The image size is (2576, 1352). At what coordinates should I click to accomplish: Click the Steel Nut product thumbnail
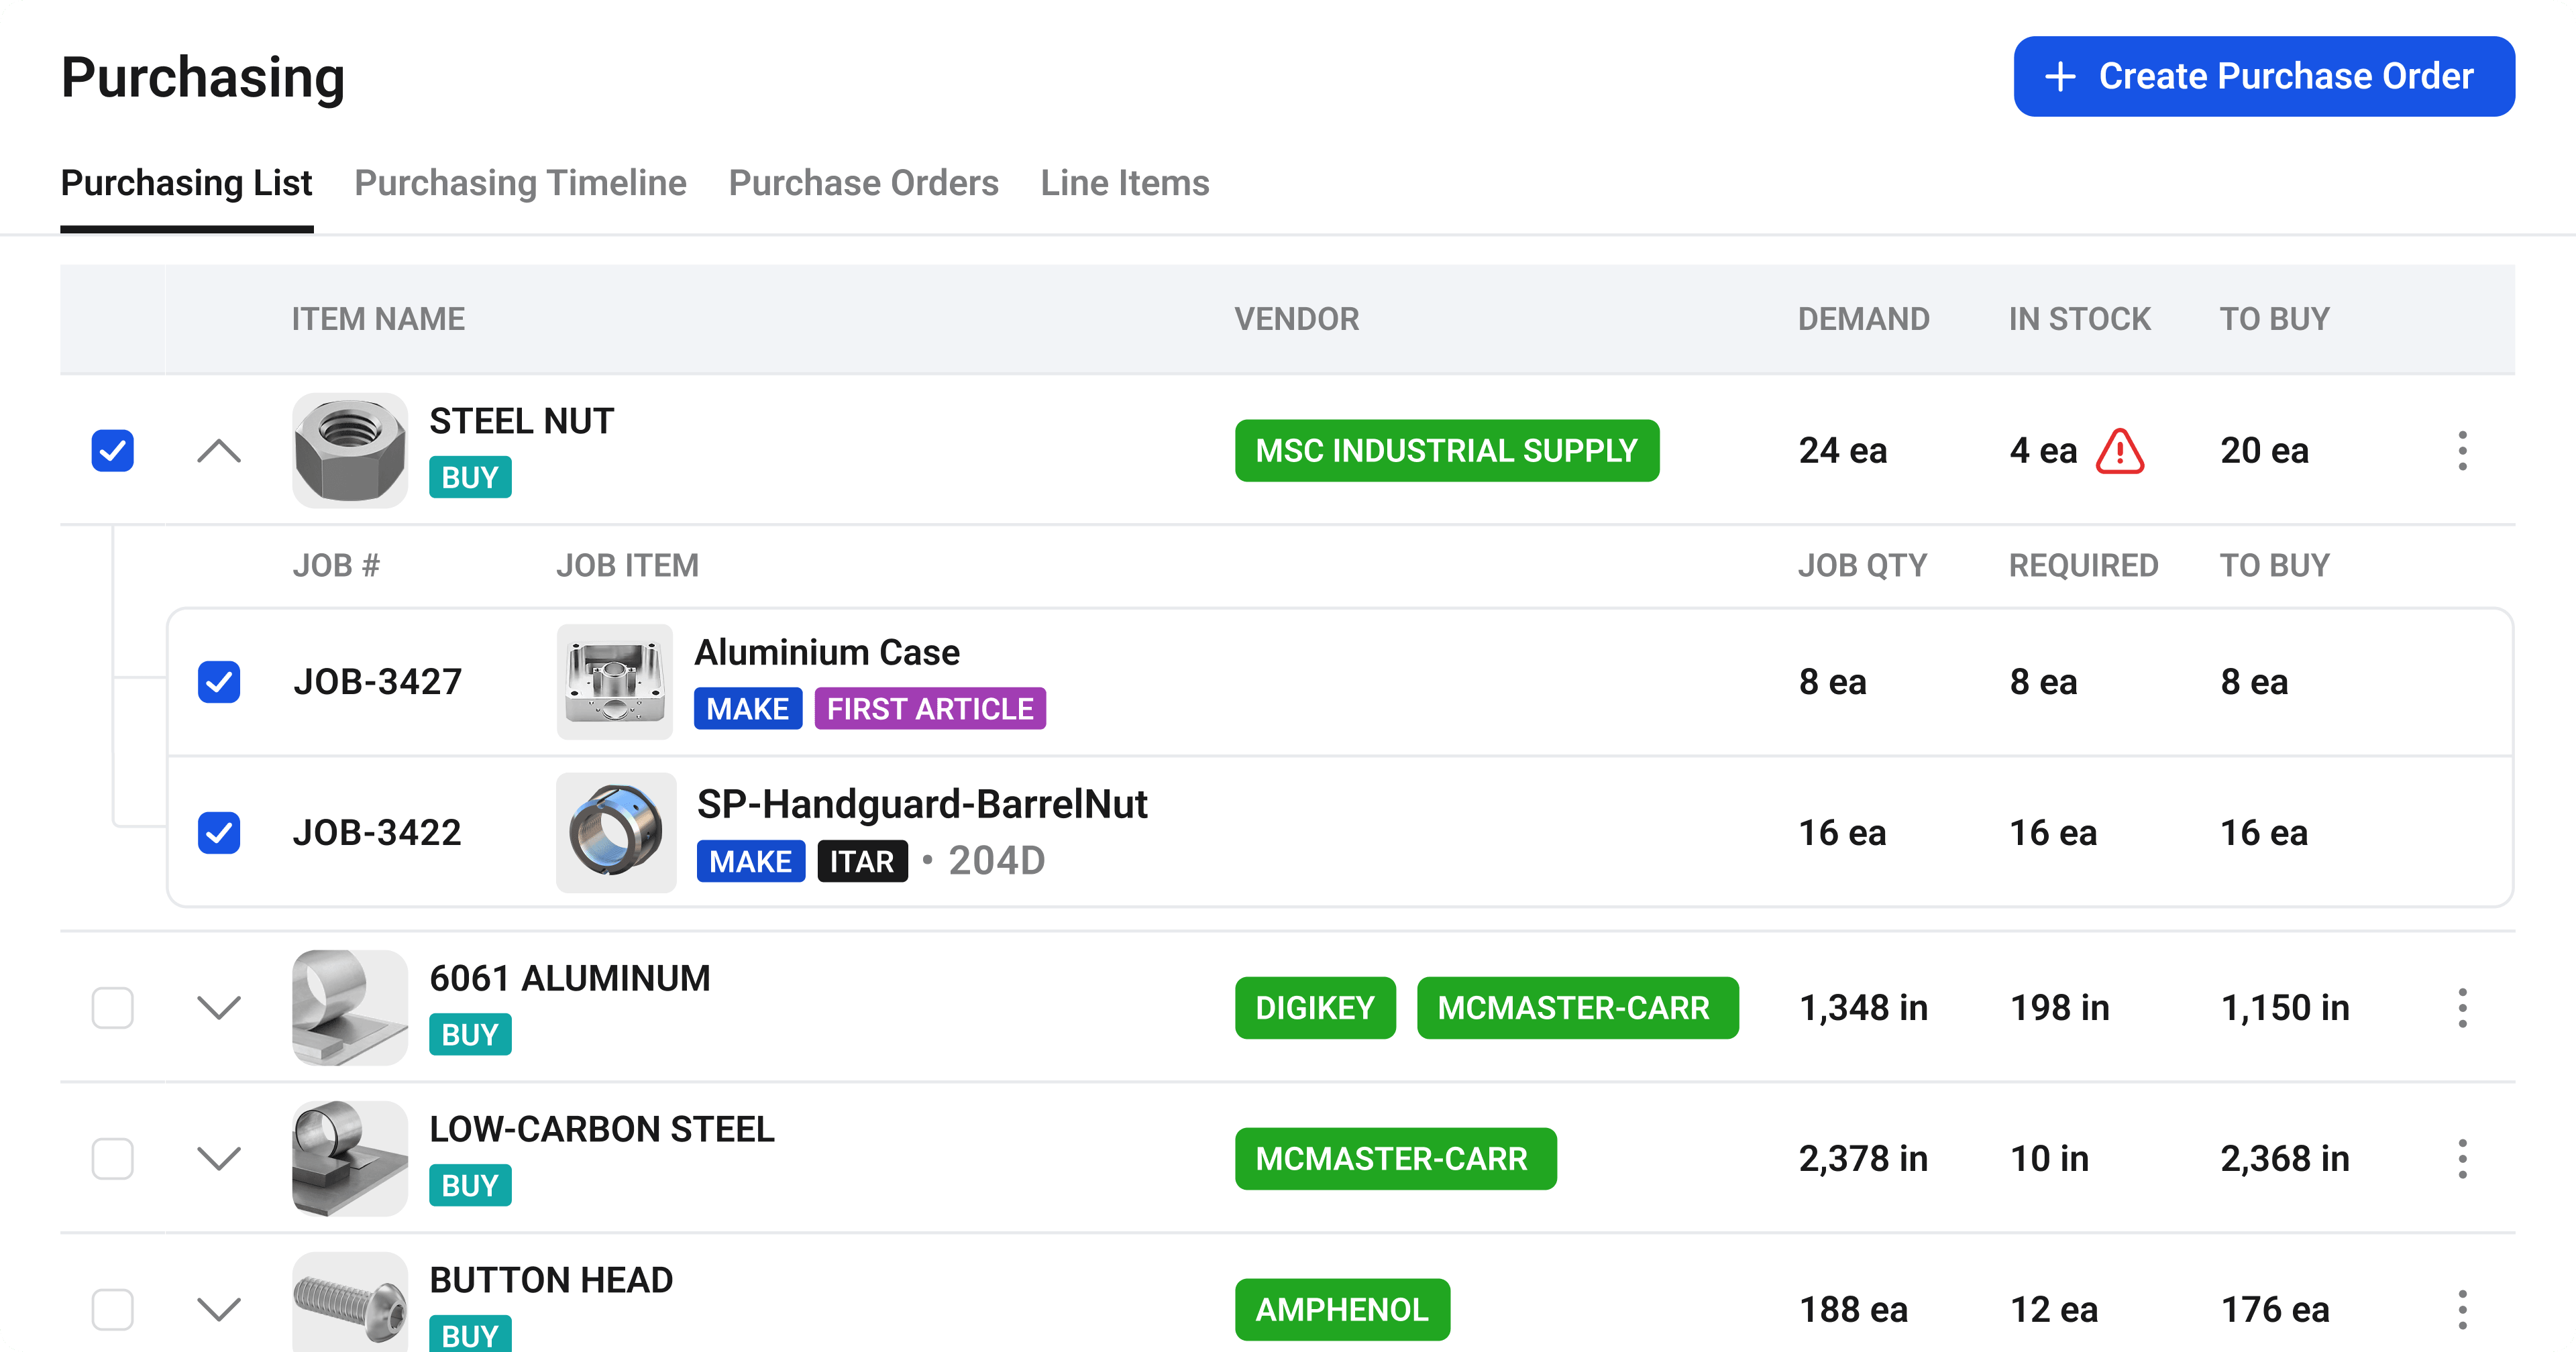point(349,450)
